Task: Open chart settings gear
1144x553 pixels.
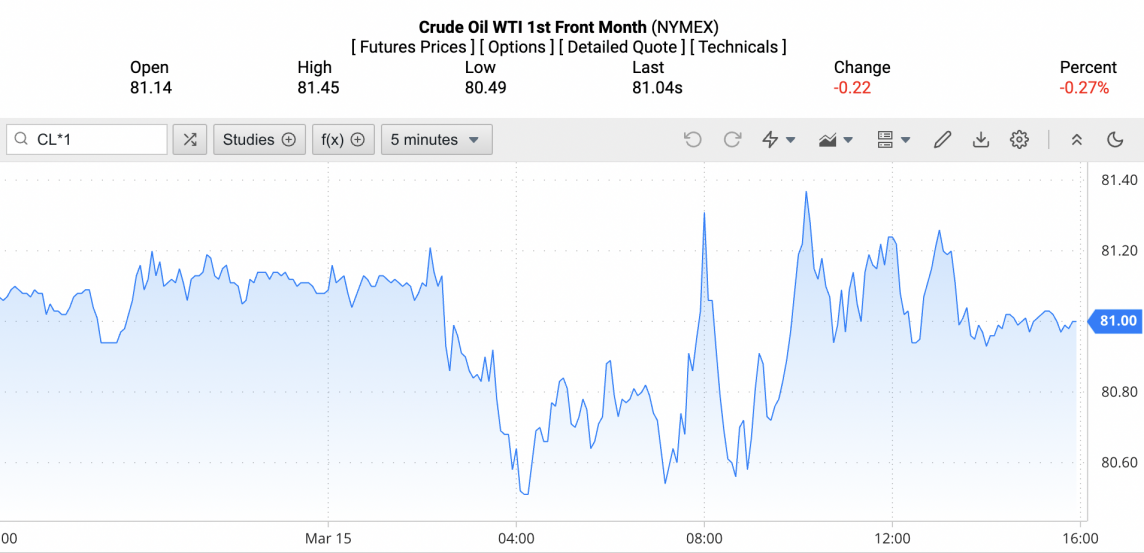Action: pyautogui.click(x=1019, y=140)
